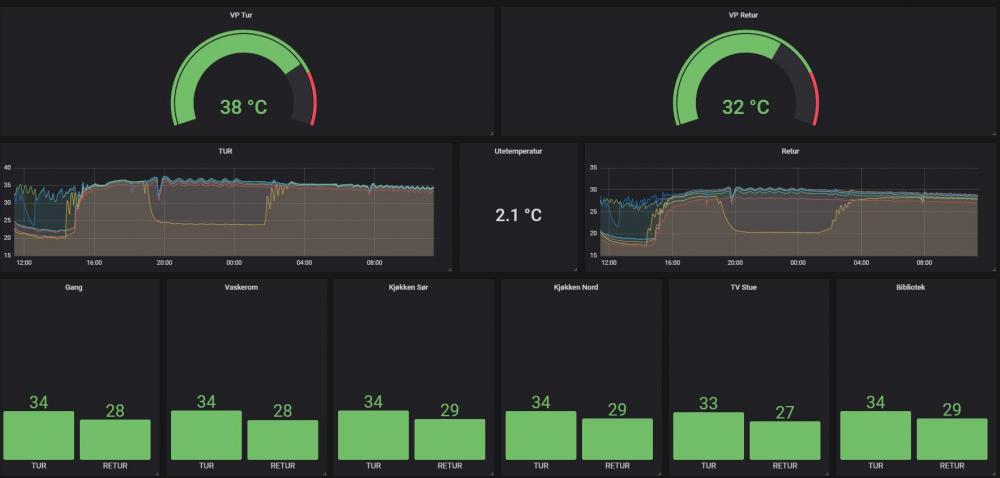
Task: Click the 2.1 °C outdoor temperature value
Action: pos(518,215)
